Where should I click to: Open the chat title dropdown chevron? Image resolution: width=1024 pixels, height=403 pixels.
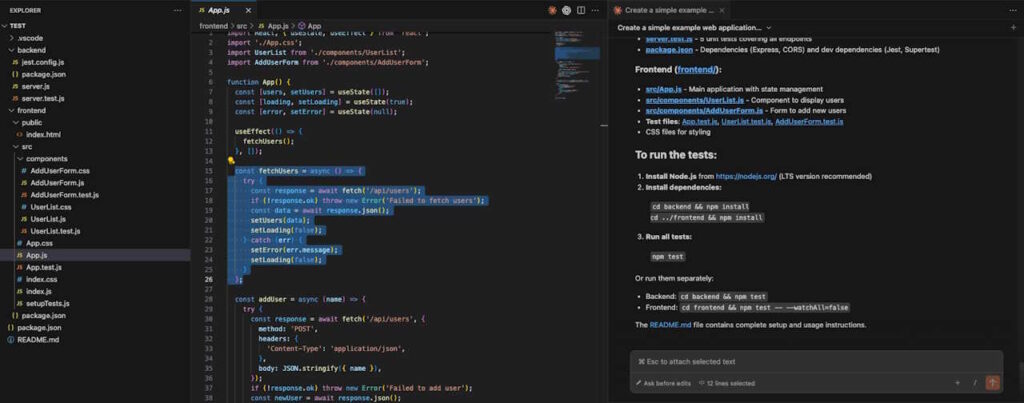tap(769, 27)
